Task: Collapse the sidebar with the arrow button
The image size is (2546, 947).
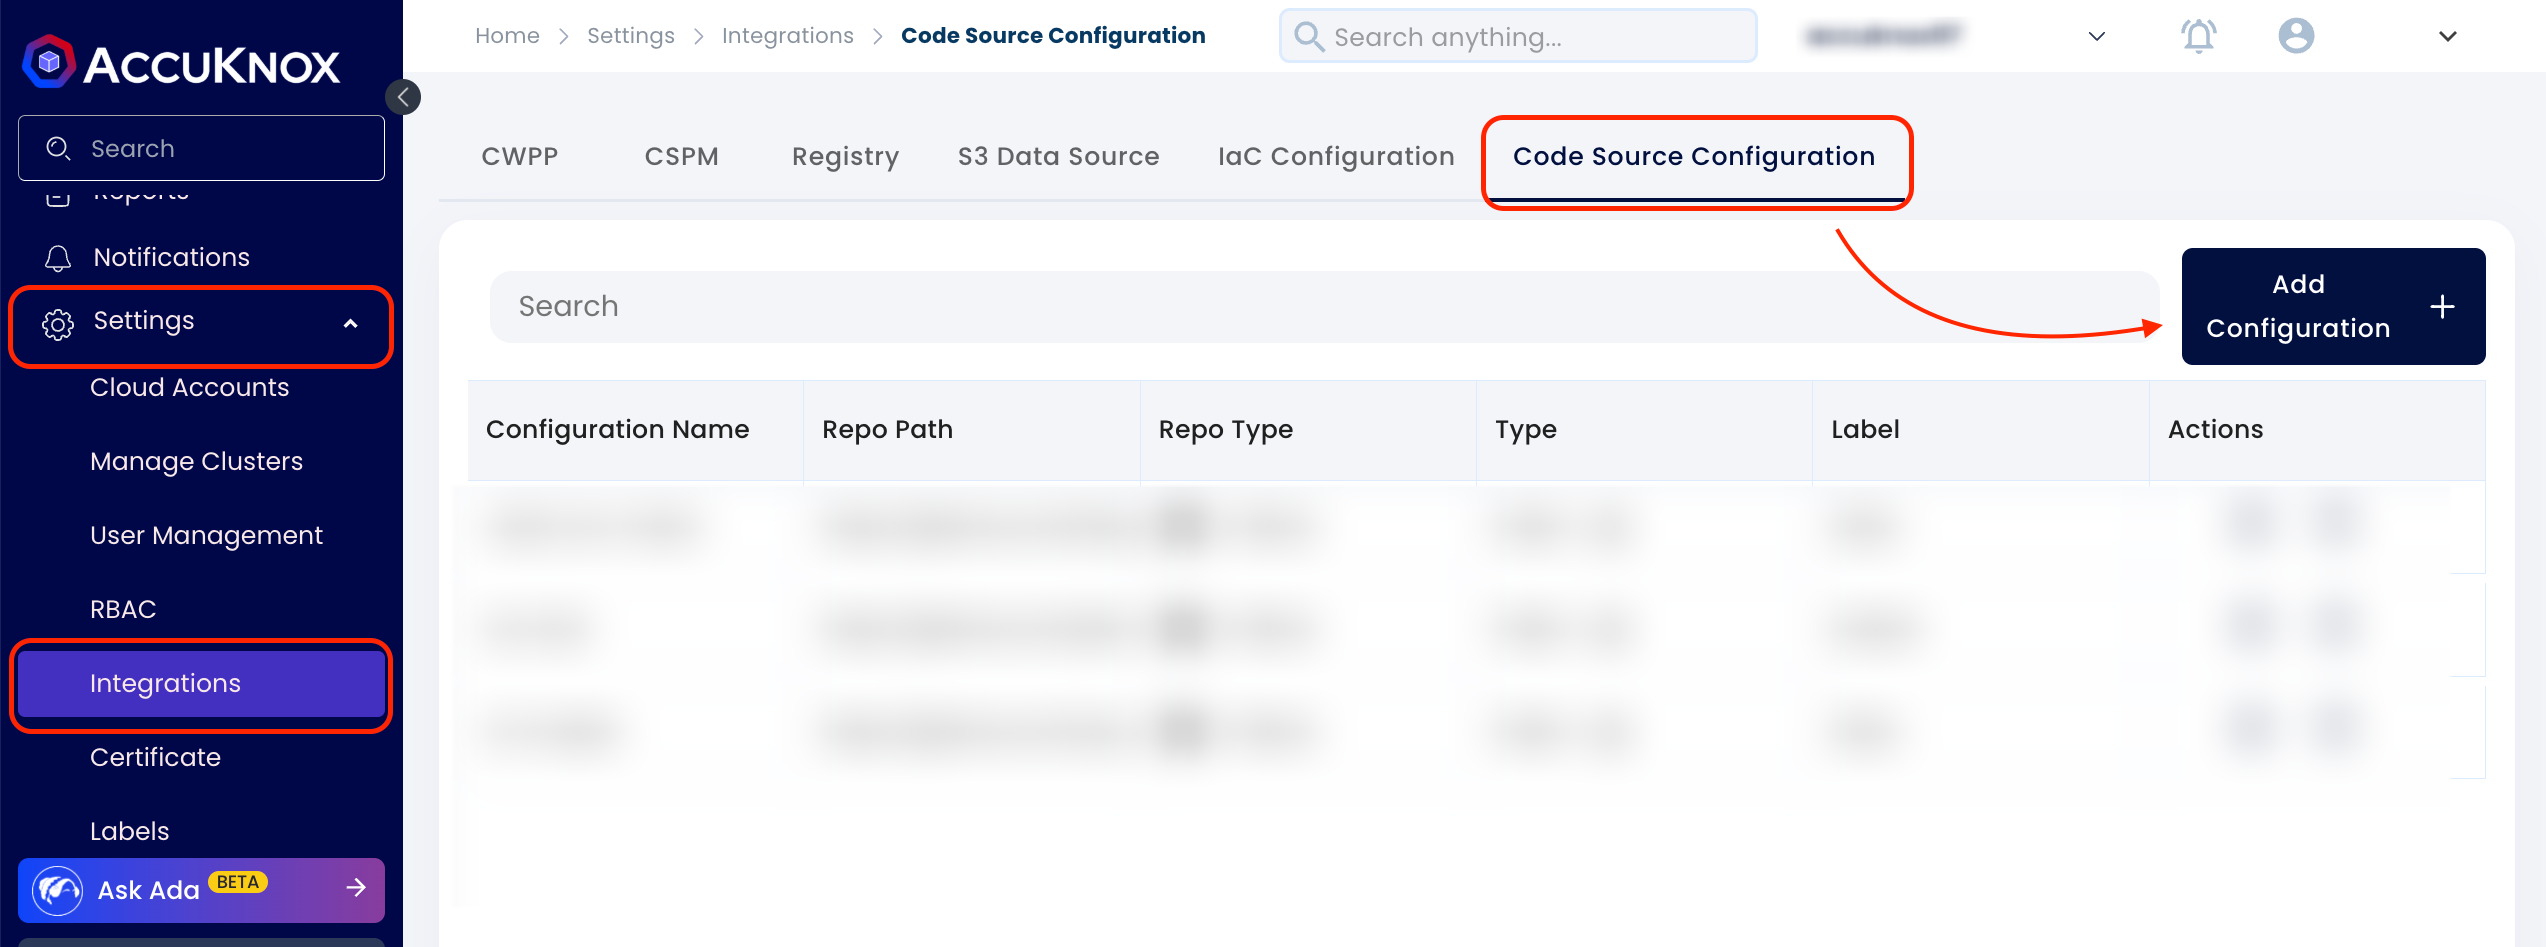Action: [x=403, y=97]
